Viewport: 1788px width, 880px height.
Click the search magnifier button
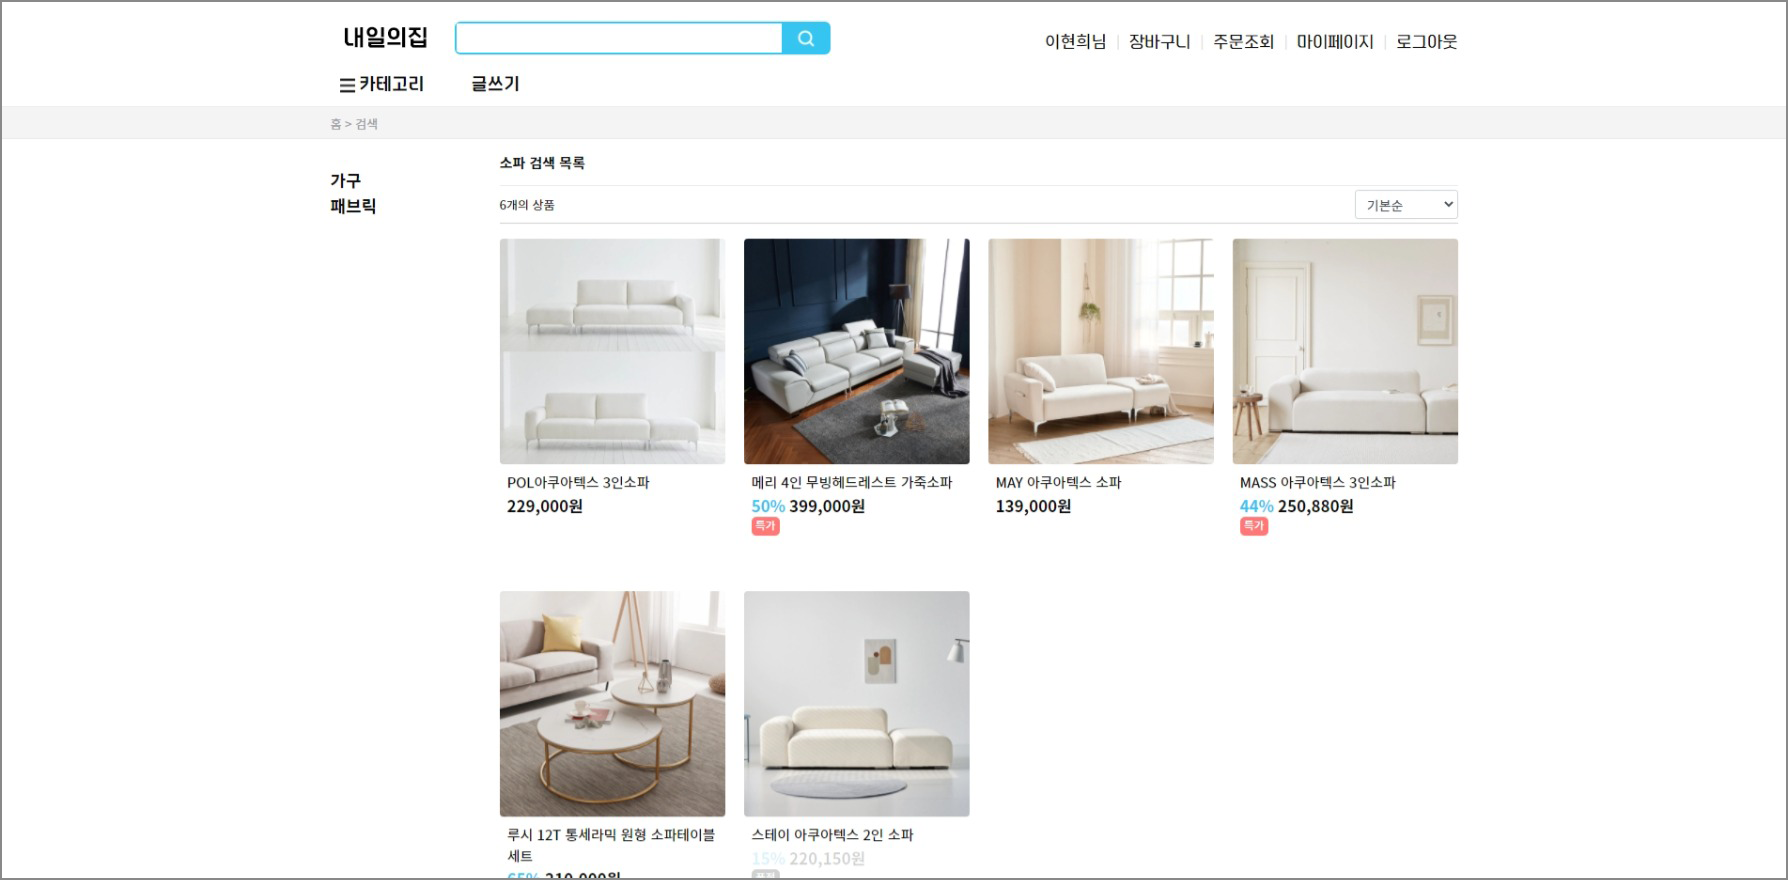tap(806, 38)
